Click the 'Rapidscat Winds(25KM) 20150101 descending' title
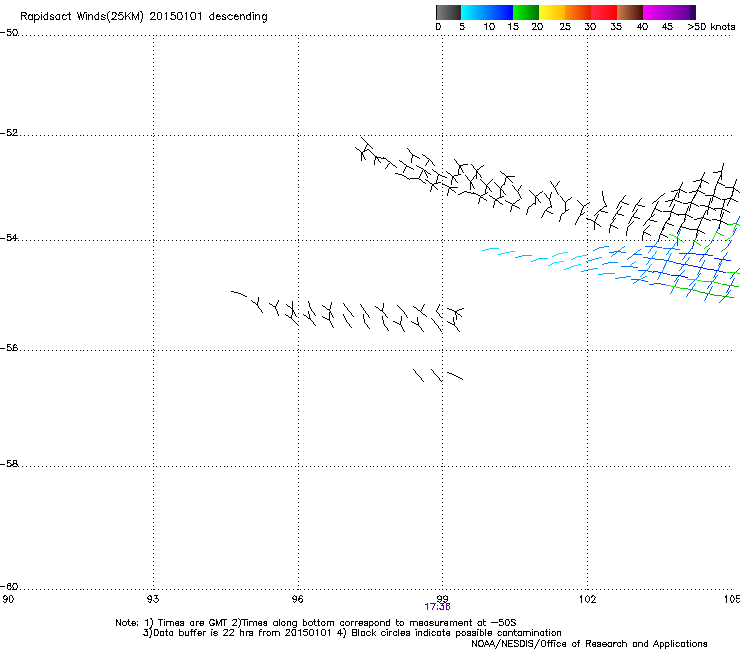 click(143, 16)
